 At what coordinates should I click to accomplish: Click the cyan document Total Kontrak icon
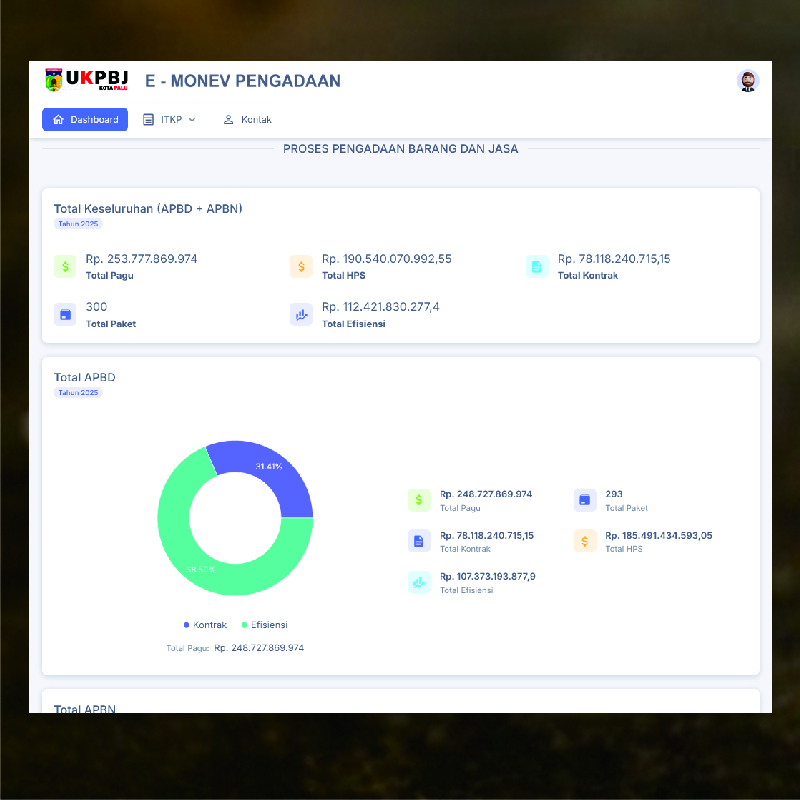(x=537, y=266)
